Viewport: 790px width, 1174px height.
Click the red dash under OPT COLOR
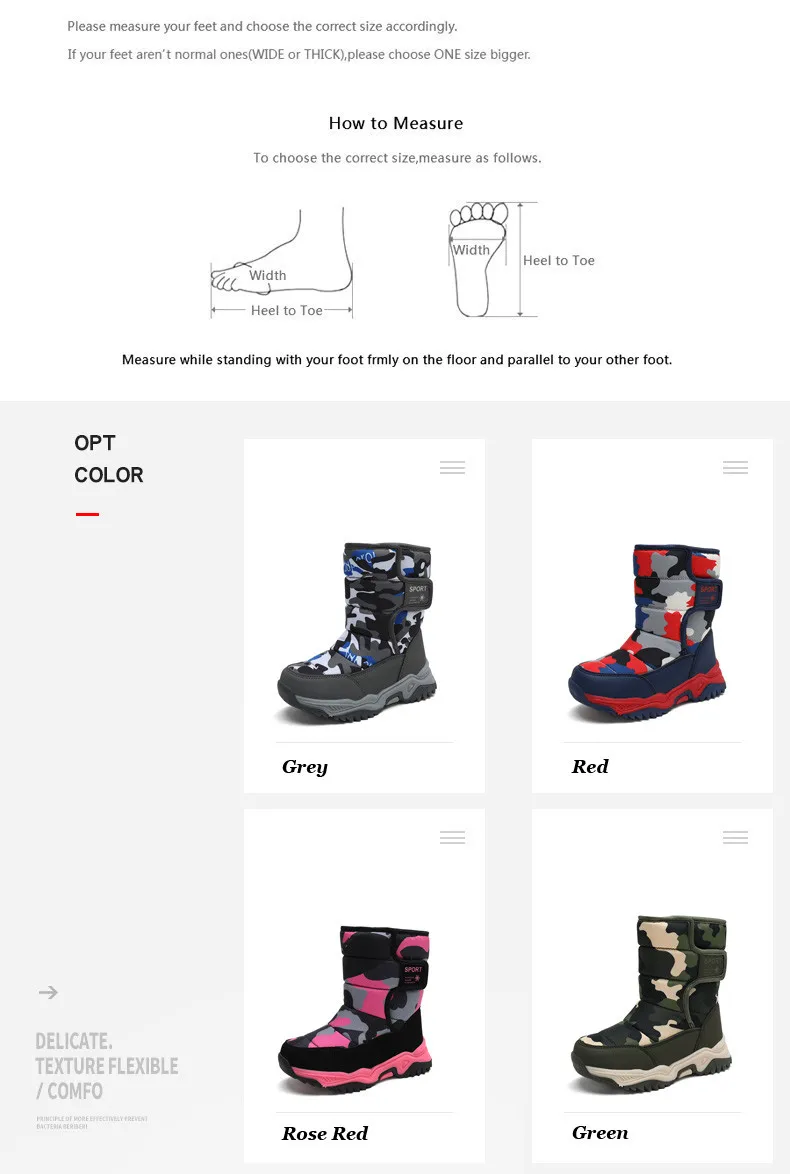pyautogui.click(x=87, y=514)
